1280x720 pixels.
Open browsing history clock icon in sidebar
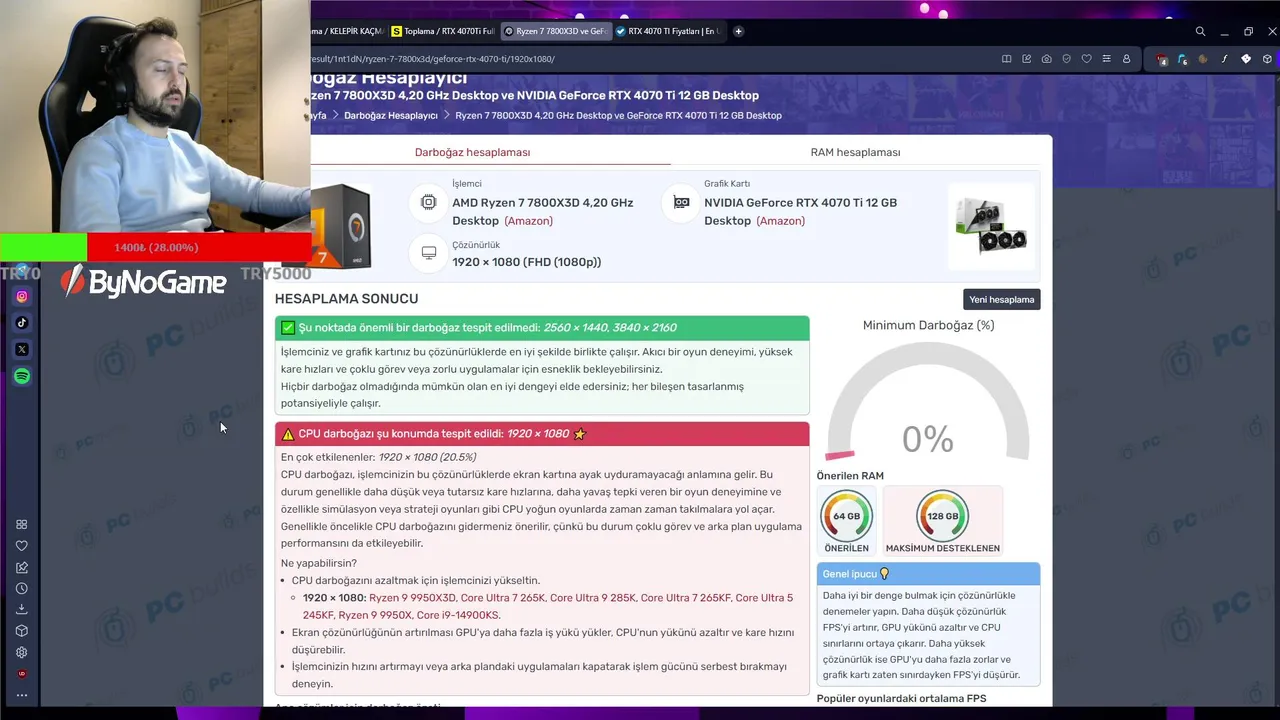point(22,588)
